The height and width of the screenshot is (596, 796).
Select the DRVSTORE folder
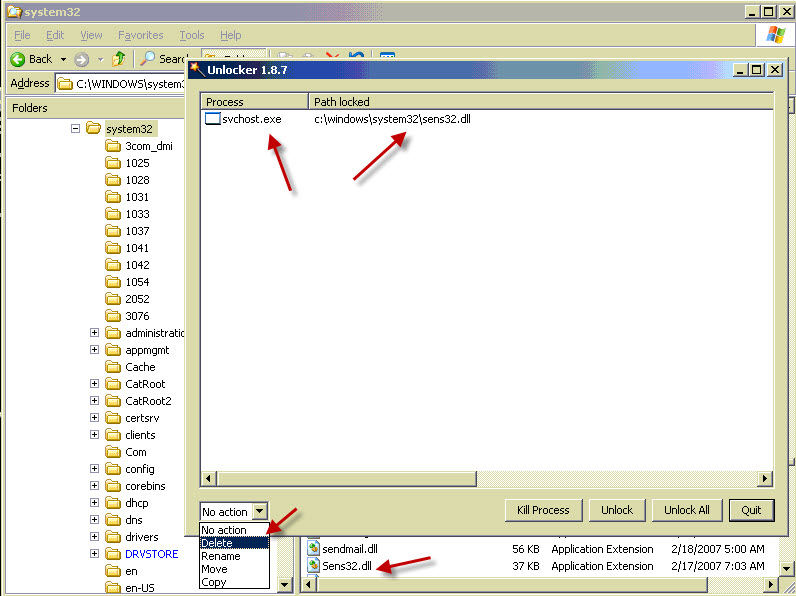151,554
